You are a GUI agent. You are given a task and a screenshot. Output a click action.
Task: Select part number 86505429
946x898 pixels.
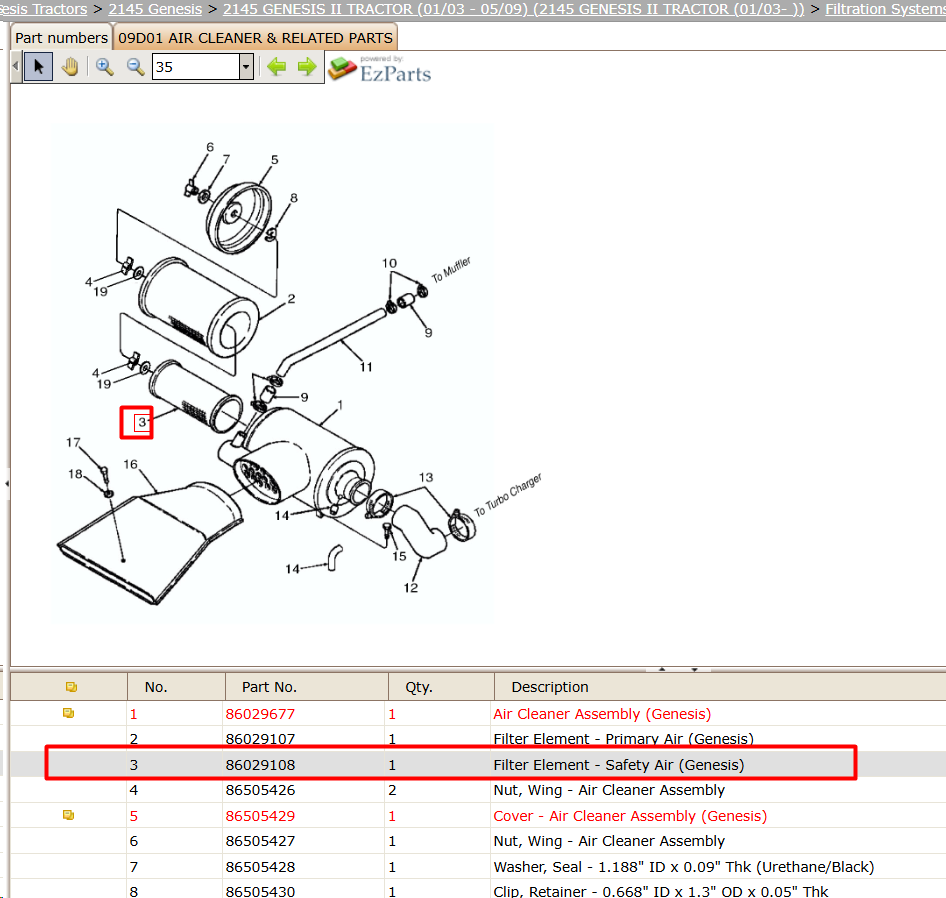tap(260, 816)
